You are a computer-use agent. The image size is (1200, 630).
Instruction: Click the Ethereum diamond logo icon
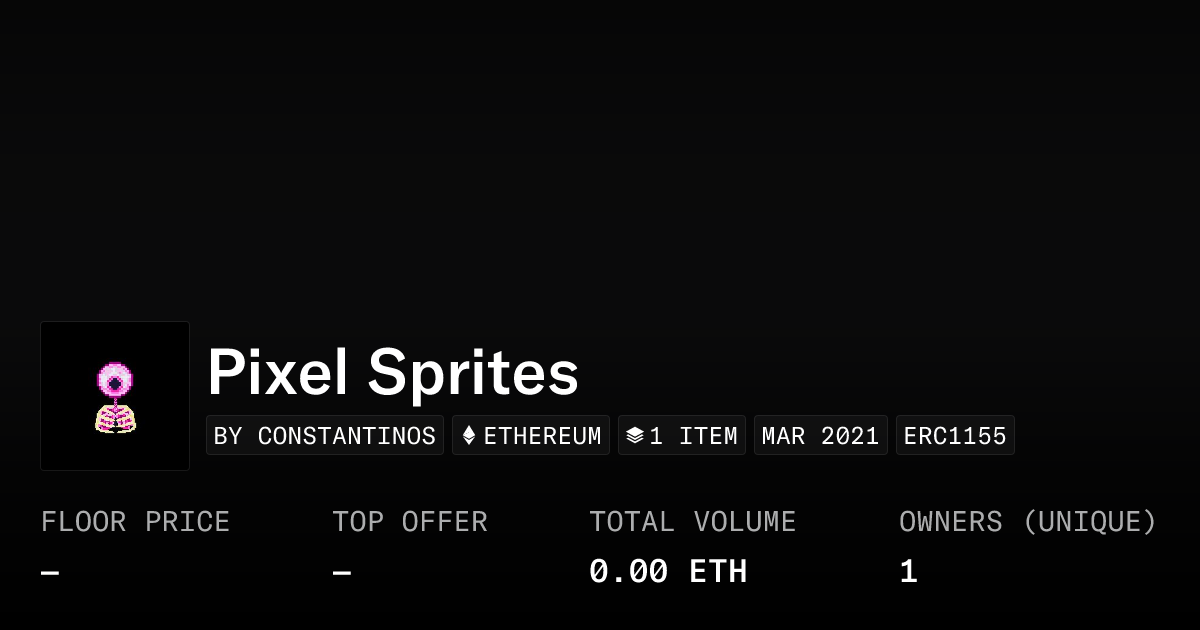tap(469, 436)
